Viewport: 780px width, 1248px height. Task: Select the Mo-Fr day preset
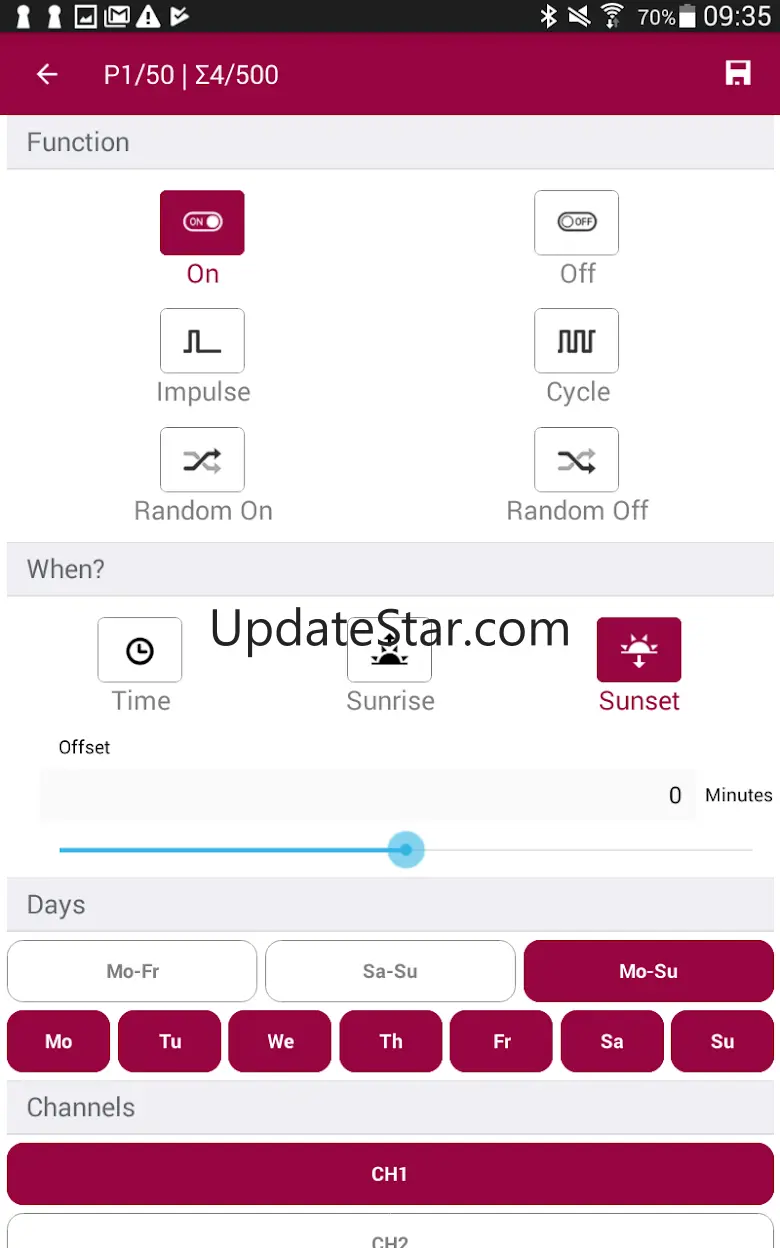132,971
